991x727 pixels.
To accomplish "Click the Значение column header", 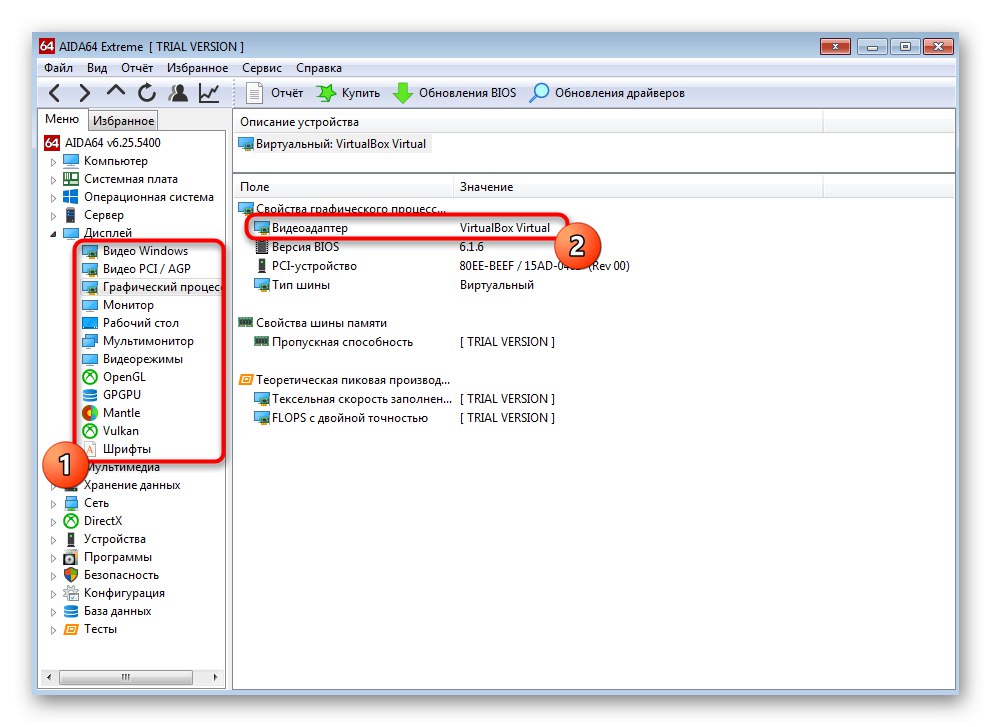I will point(638,187).
